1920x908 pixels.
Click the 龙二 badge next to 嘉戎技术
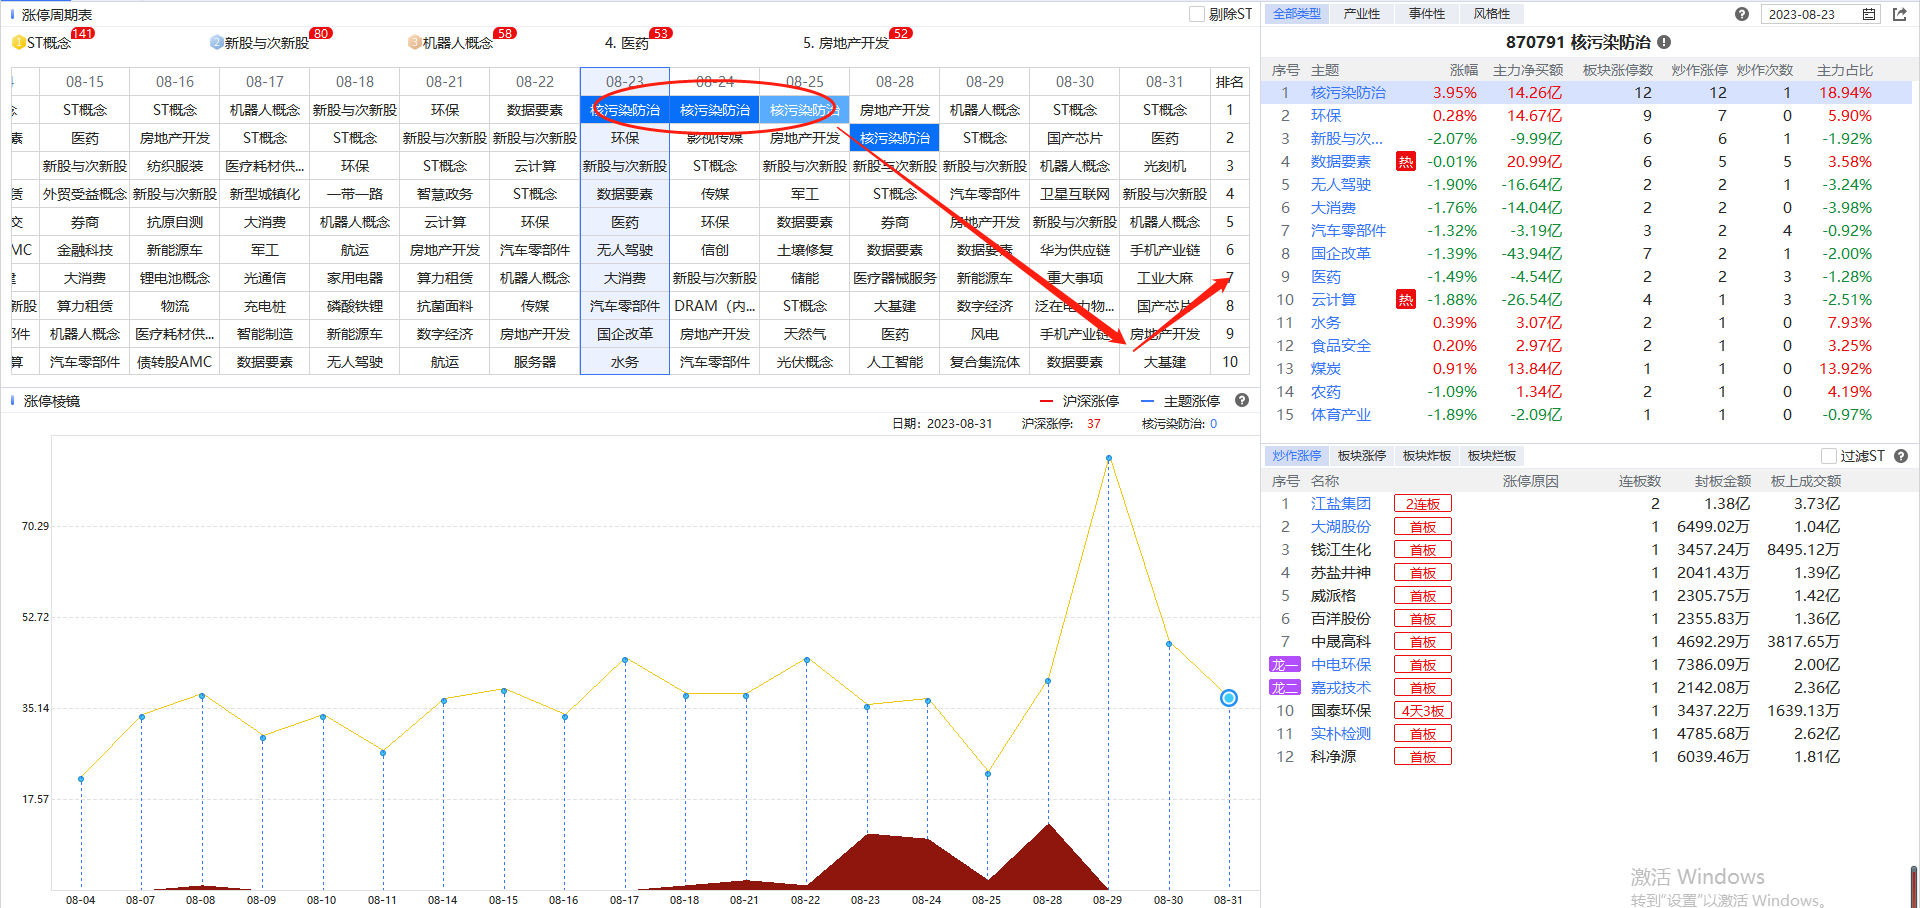coord(1284,688)
